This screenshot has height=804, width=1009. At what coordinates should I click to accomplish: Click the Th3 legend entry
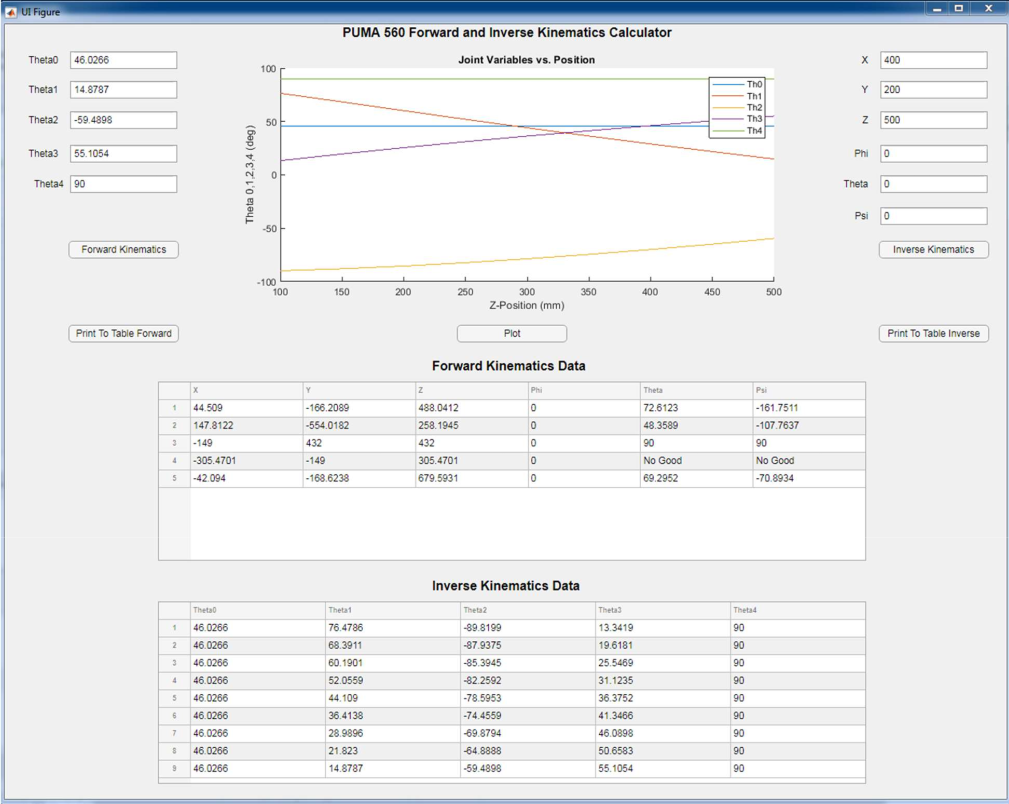[x=737, y=118]
